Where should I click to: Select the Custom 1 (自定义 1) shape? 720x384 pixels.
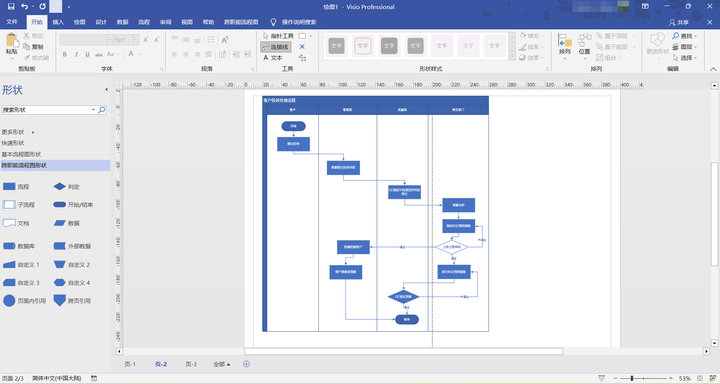tap(21, 264)
